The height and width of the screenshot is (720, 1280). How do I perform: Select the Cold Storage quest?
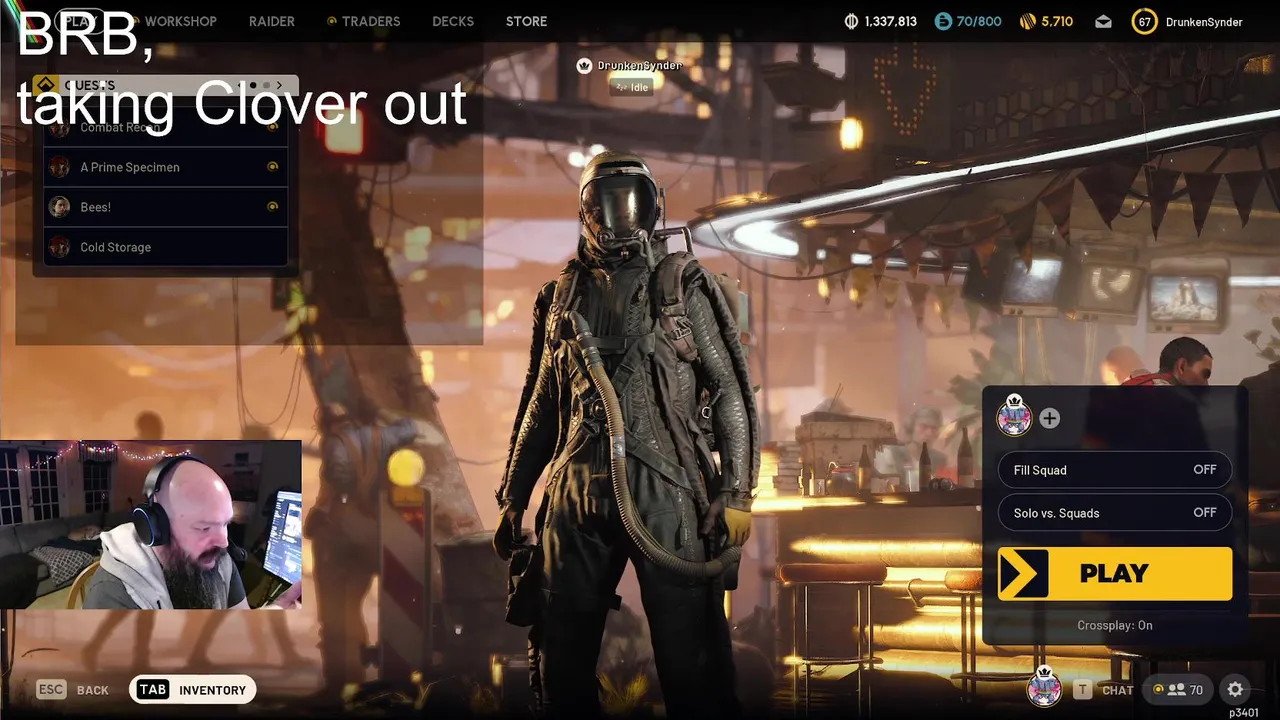tap(166, 247)
